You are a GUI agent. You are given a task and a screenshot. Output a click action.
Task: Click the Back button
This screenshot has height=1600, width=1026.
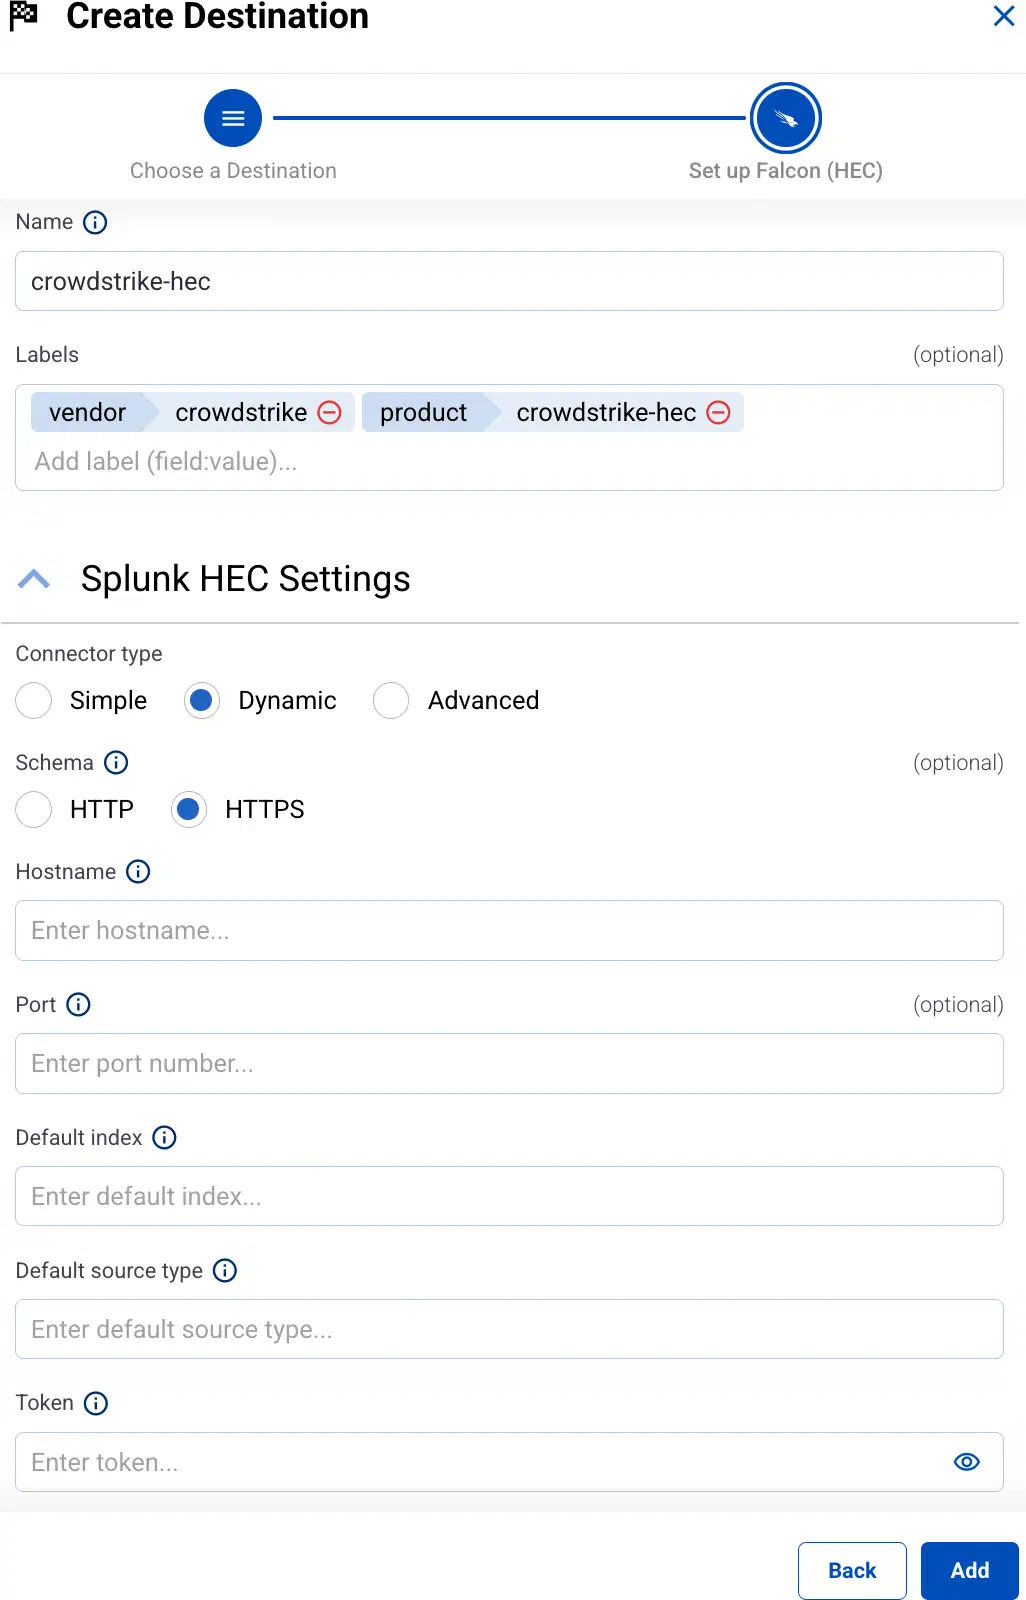point(852,1571)
